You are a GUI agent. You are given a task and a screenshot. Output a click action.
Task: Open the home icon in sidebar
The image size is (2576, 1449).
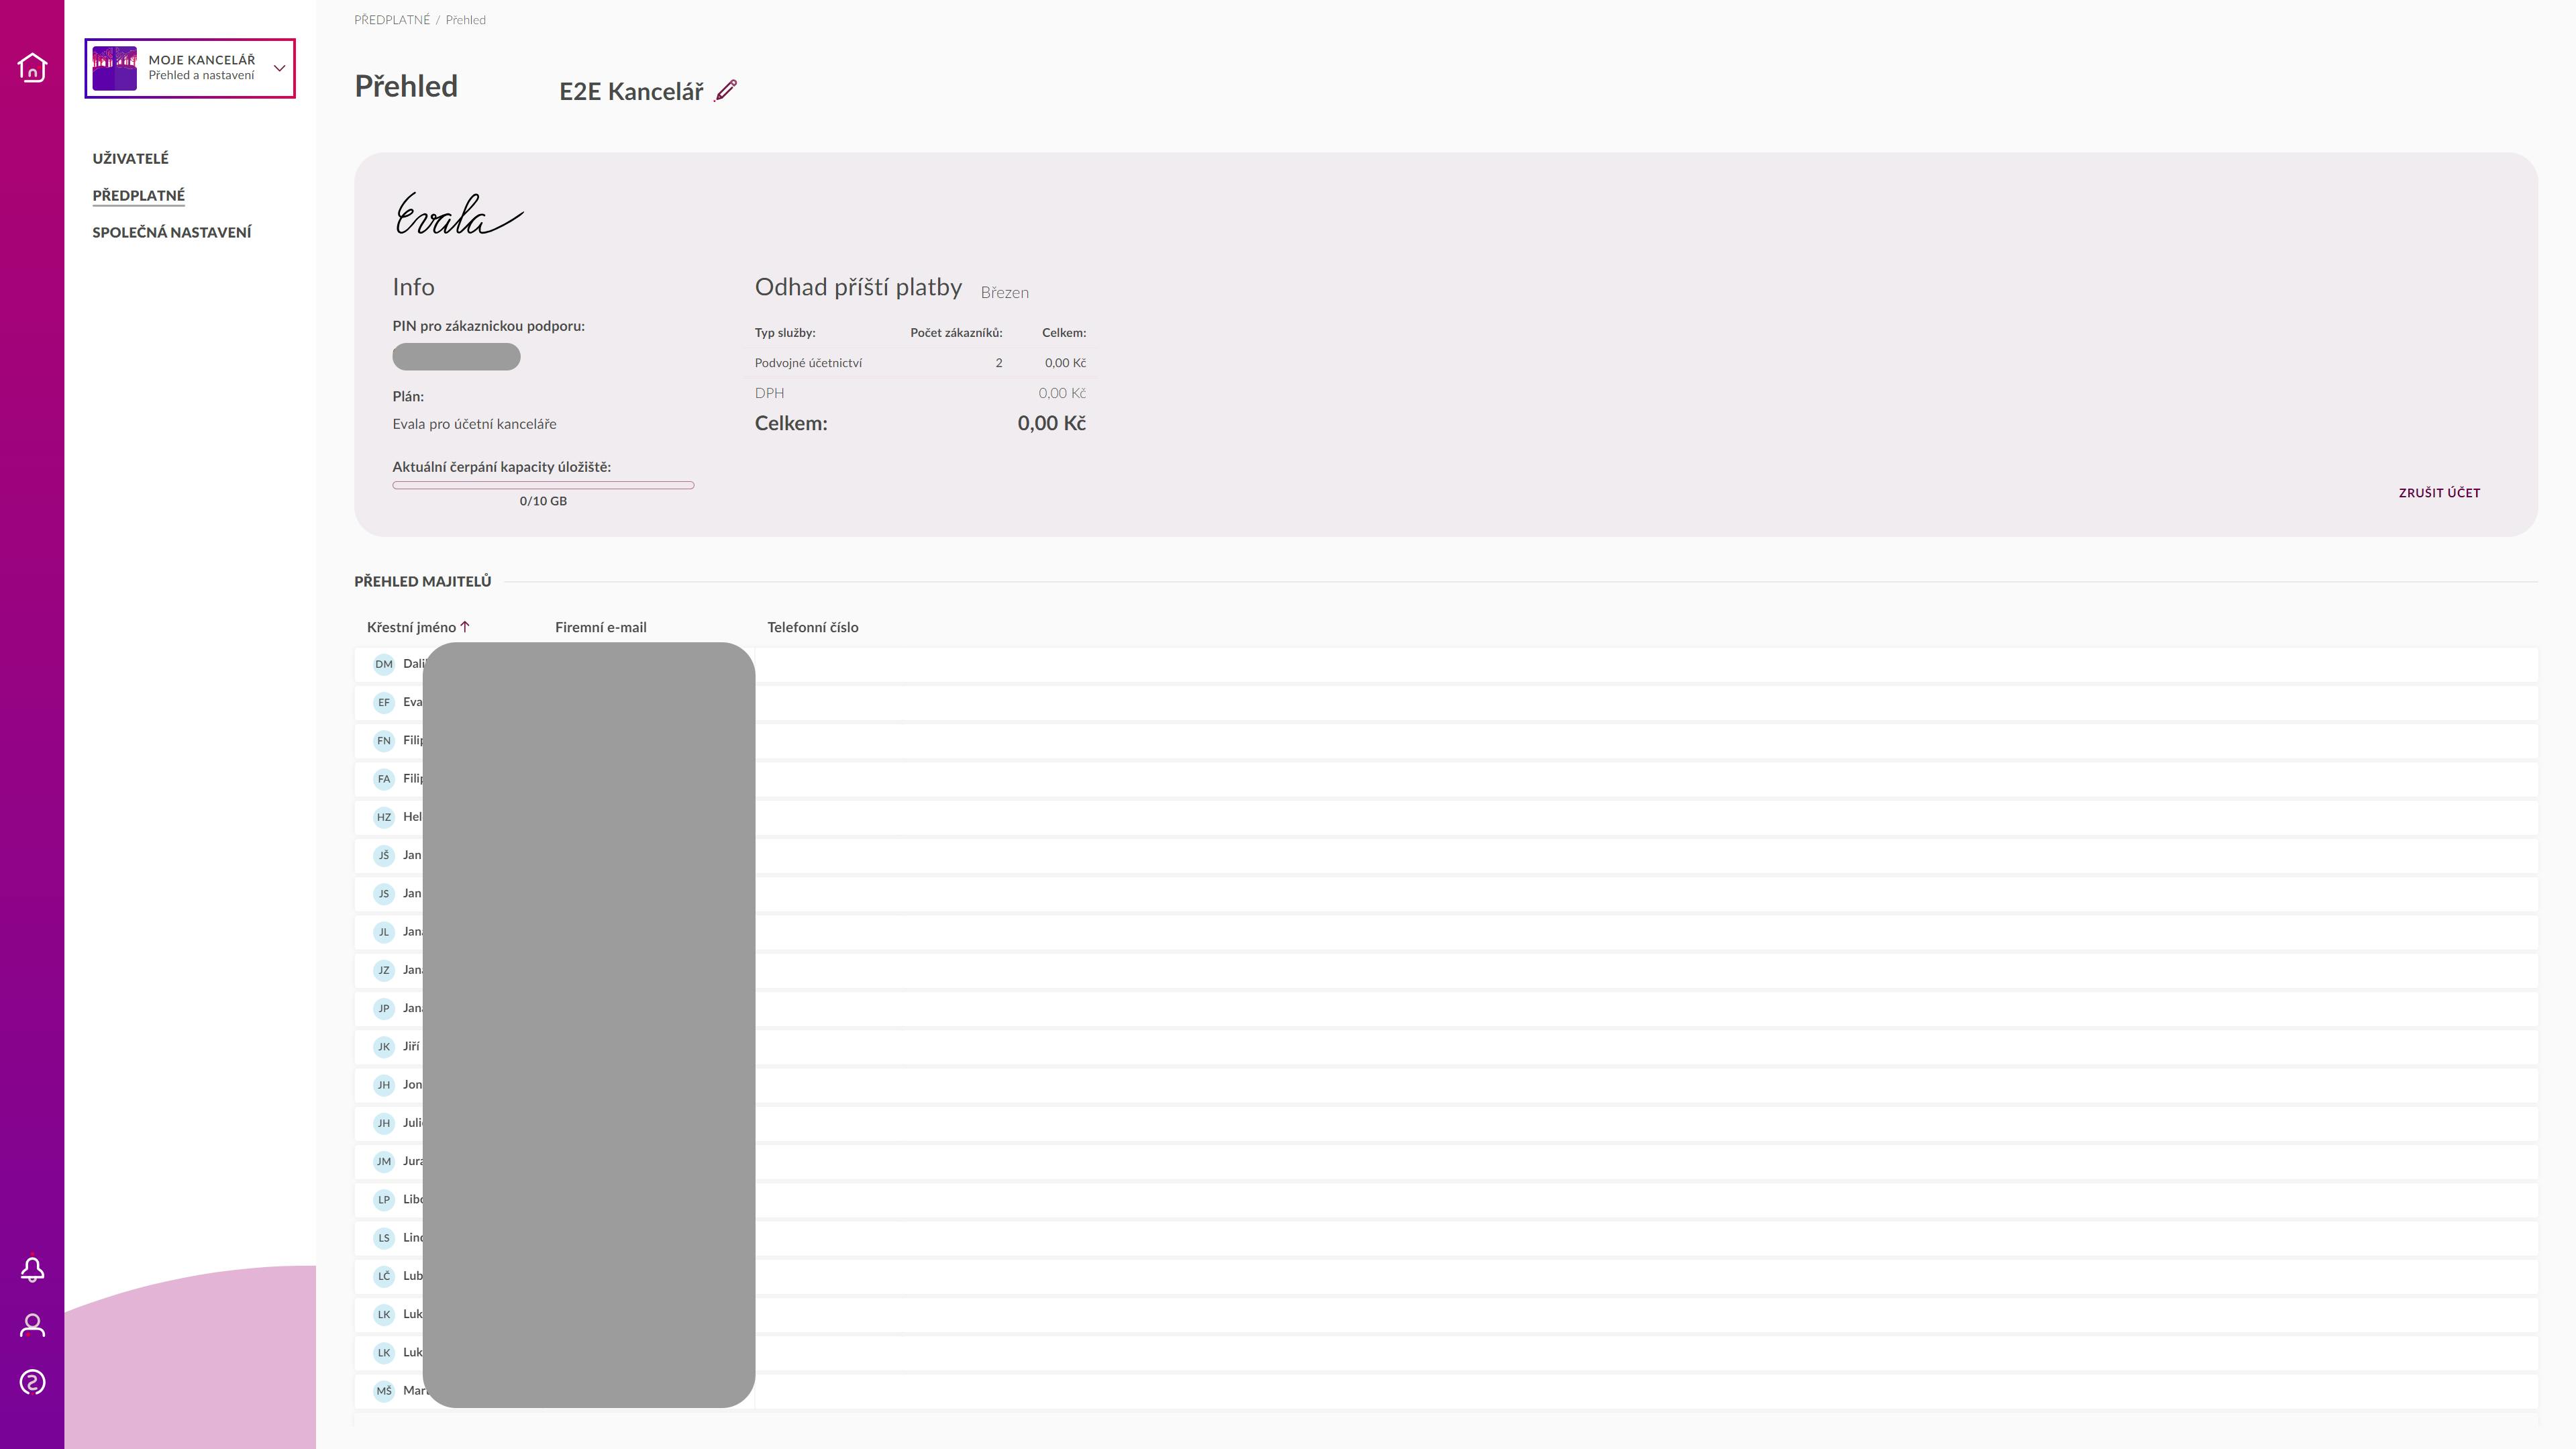[x=32, y=67]
